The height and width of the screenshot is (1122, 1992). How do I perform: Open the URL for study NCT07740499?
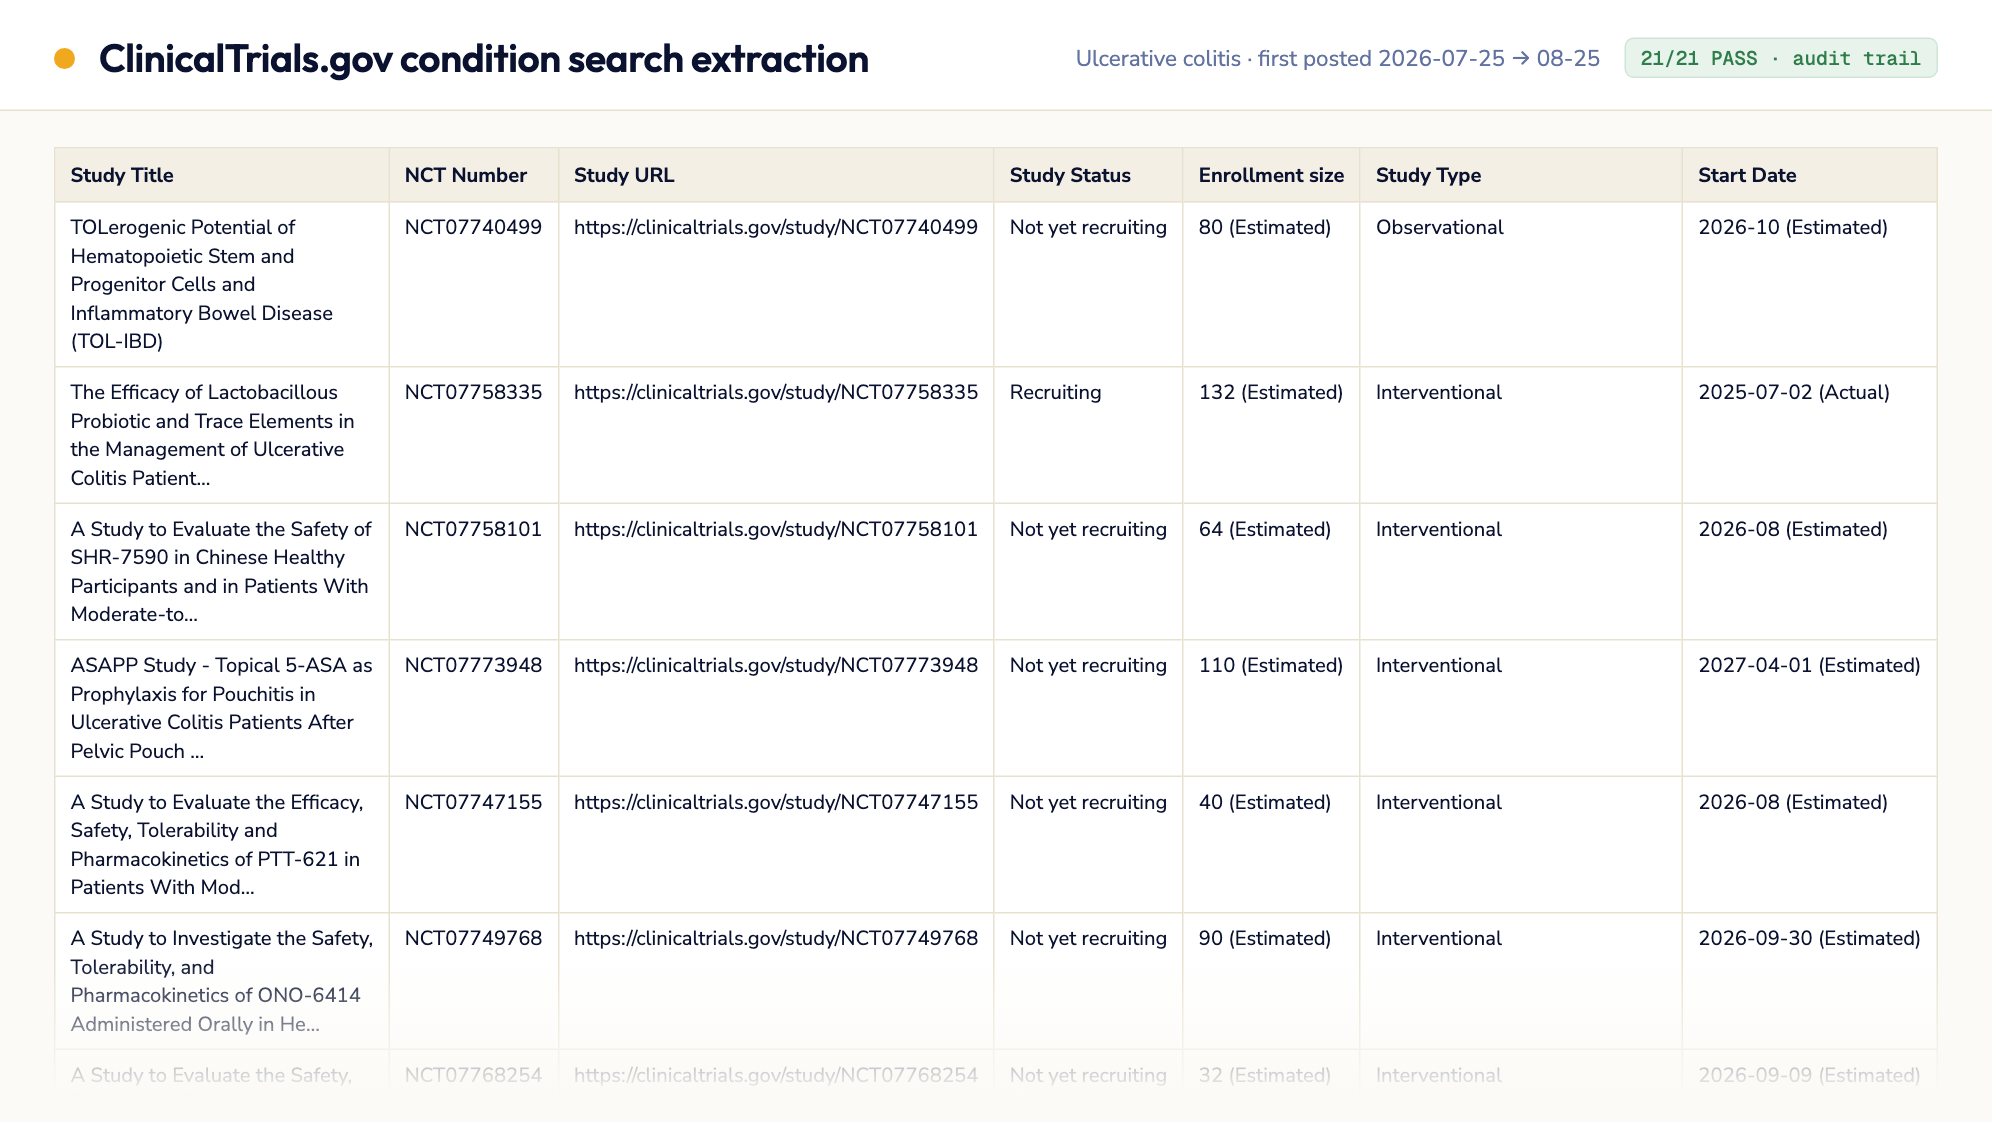point(776,227)
